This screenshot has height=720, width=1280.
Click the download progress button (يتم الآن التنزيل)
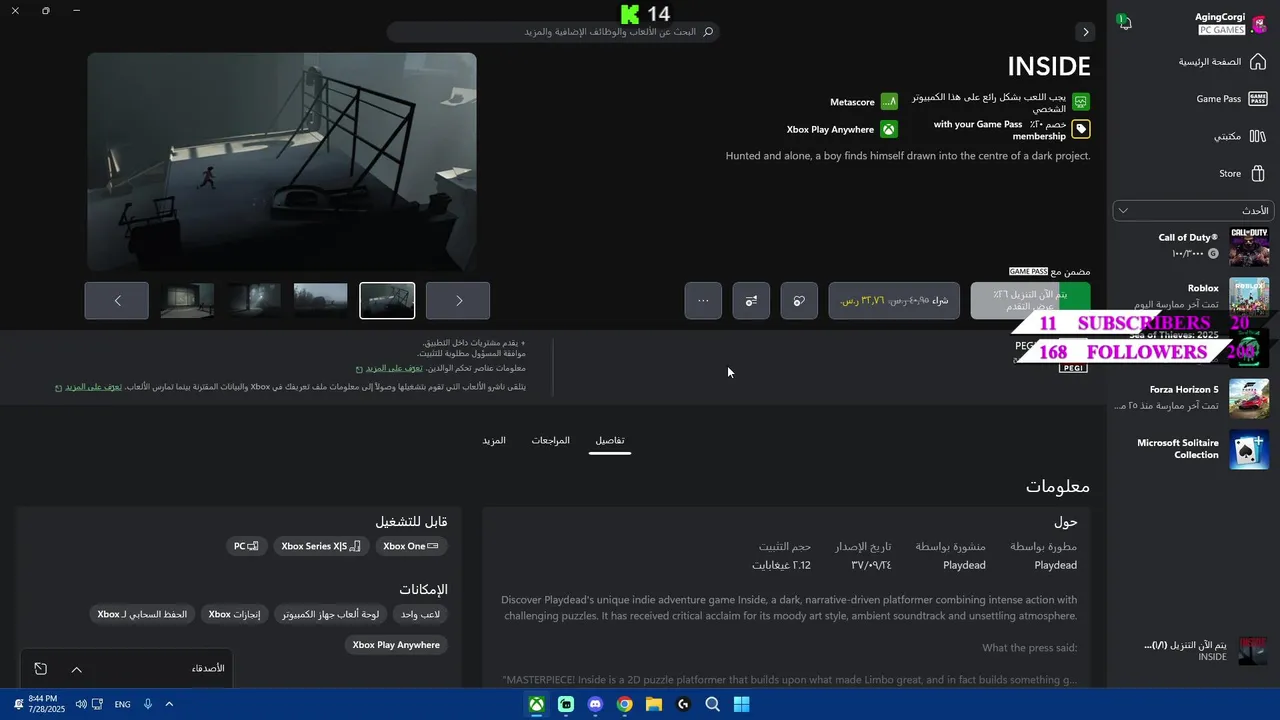coord(1030,301)
